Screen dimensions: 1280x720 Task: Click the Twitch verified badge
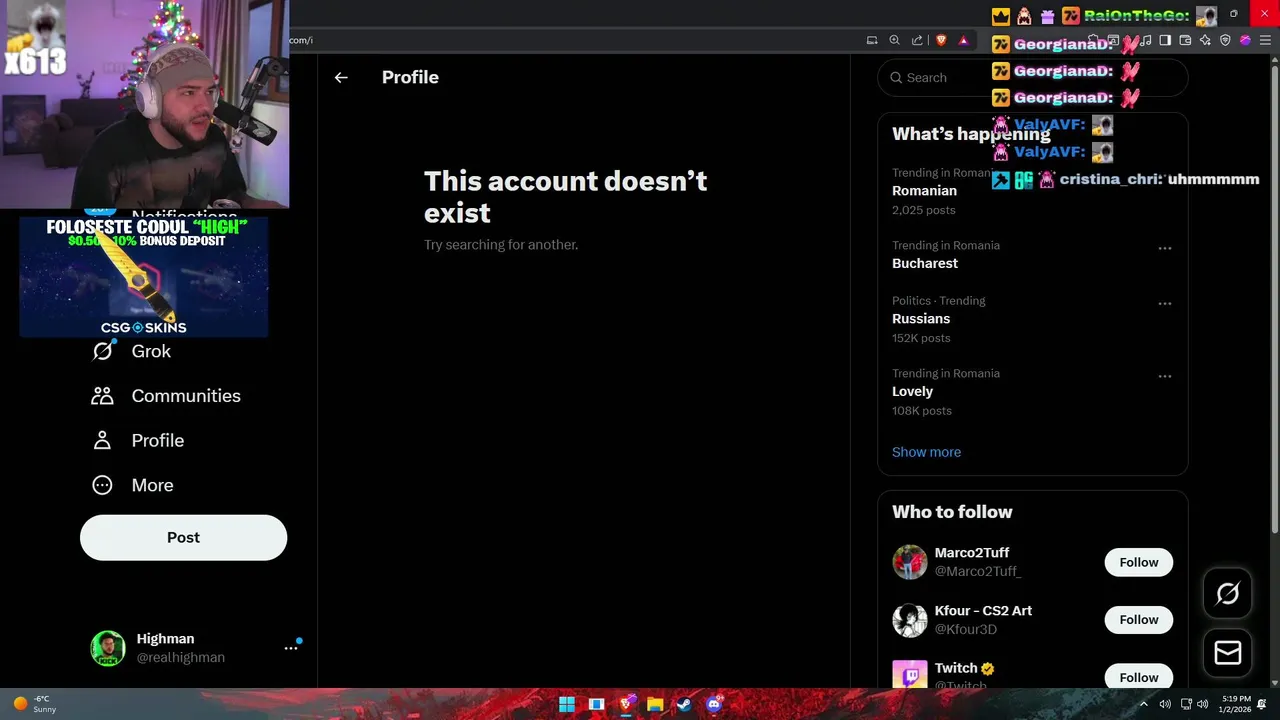(x=988, y=669)
